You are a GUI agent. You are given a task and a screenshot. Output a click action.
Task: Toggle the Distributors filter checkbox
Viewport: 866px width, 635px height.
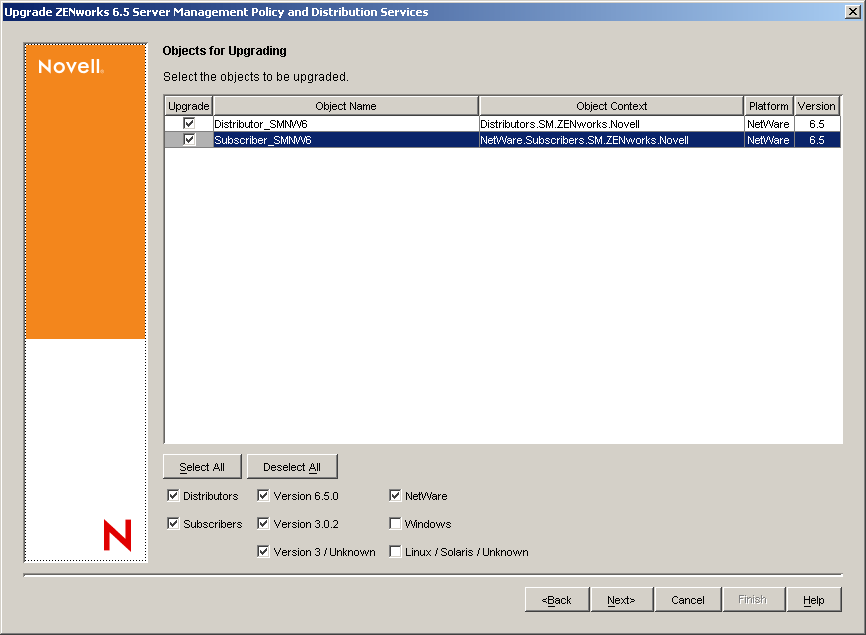tap(173, 496)
